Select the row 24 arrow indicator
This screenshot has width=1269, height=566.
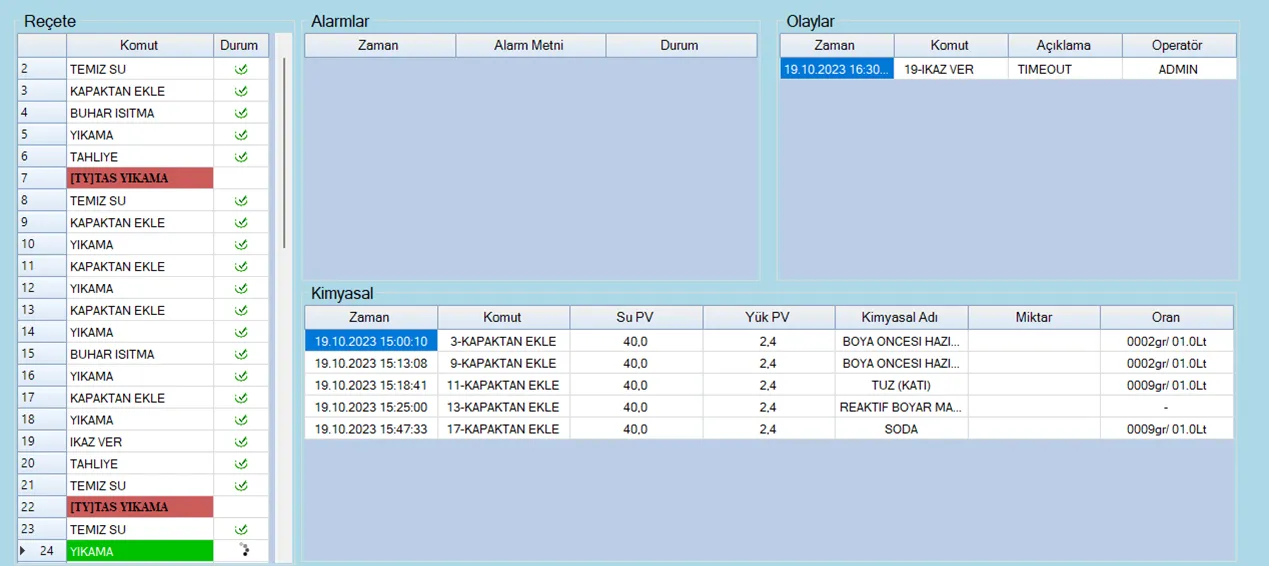pyautogui.click(x=23, y=551)
